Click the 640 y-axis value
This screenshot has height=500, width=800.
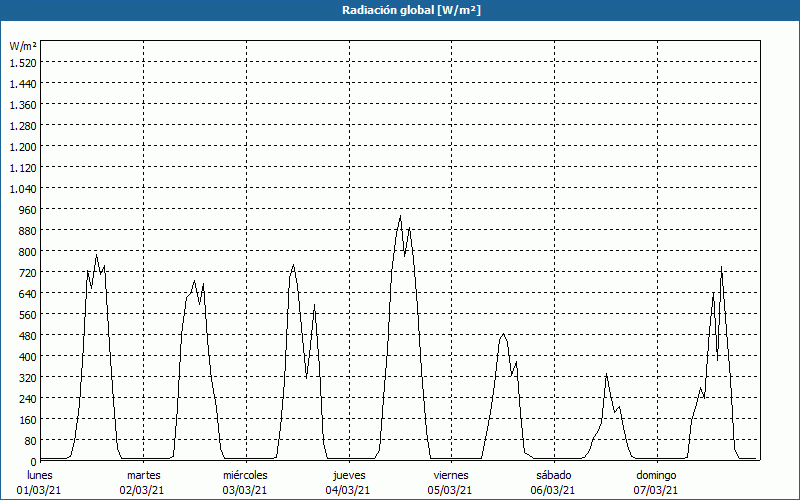(x=28, y=294)
